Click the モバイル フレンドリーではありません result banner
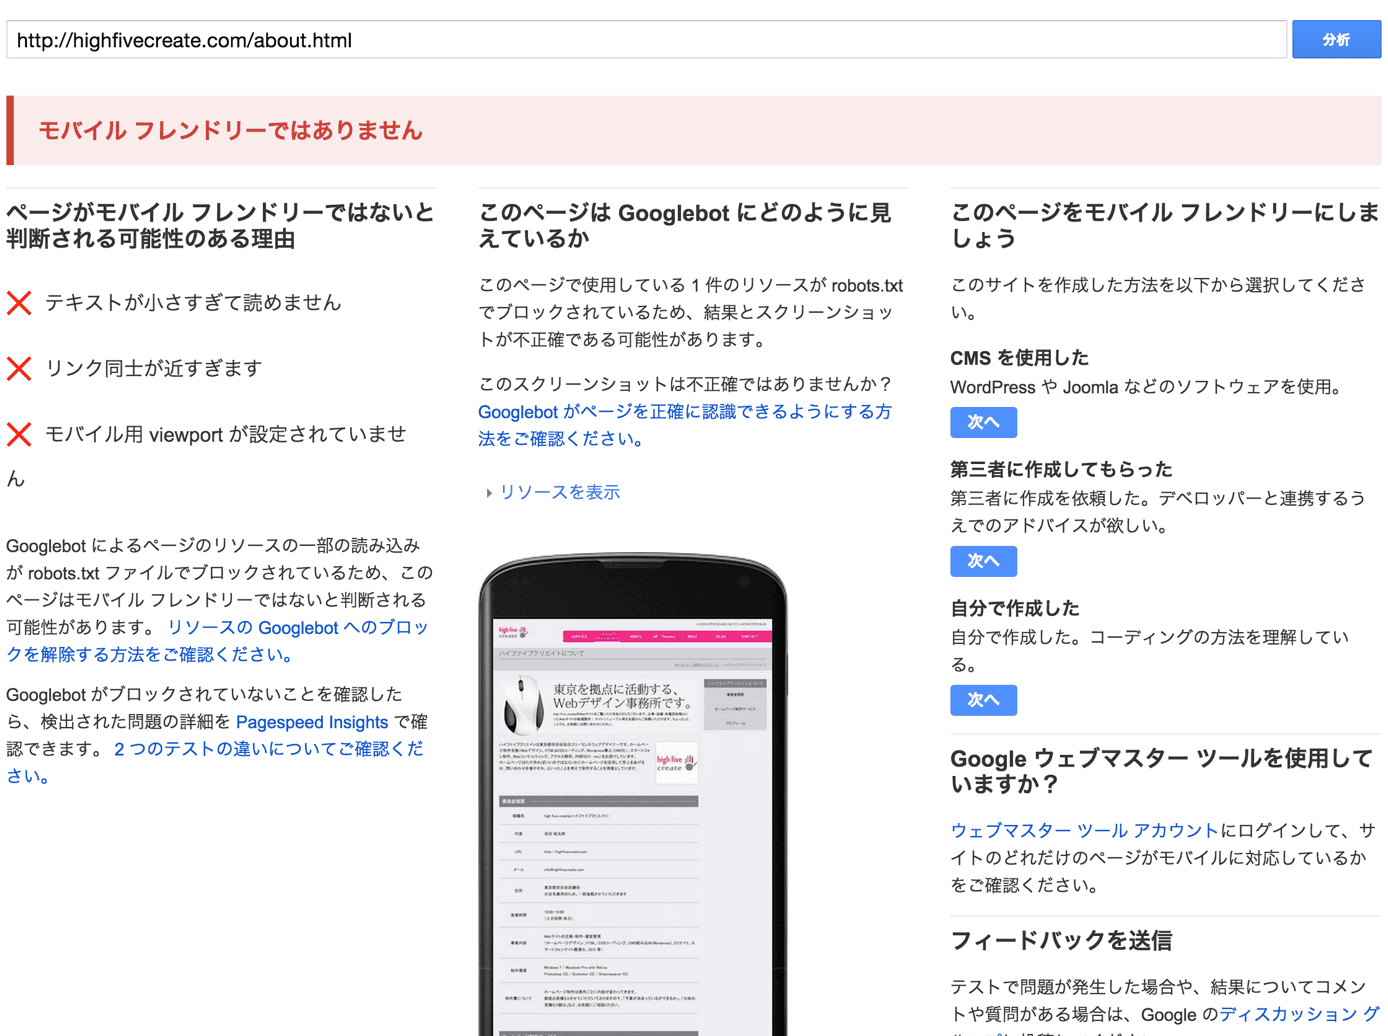This screenshot has width=1388, height=1036. point(694,130)
